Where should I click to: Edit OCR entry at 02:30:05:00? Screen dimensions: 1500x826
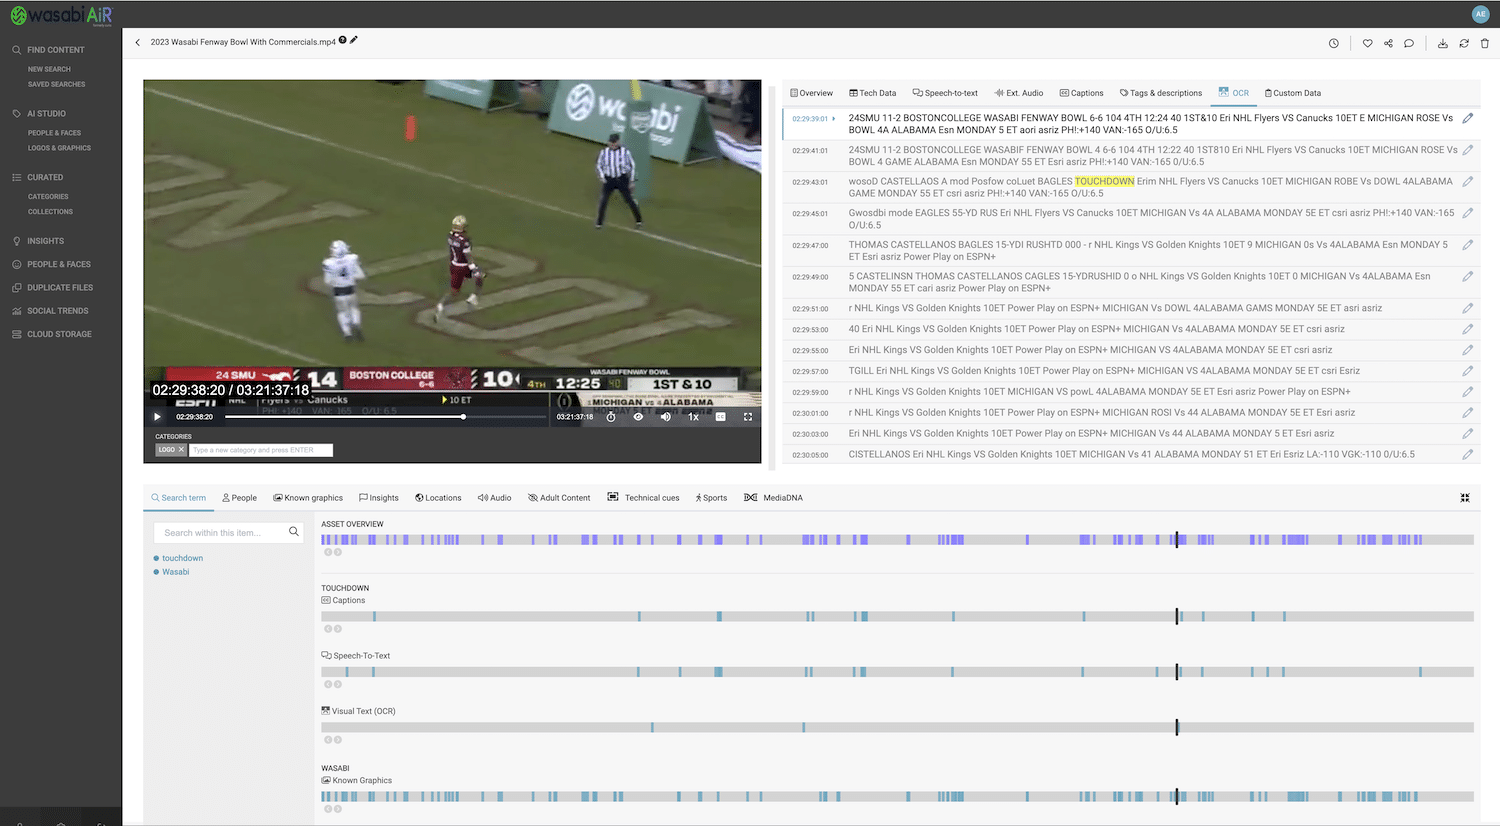pos(1468,454)
